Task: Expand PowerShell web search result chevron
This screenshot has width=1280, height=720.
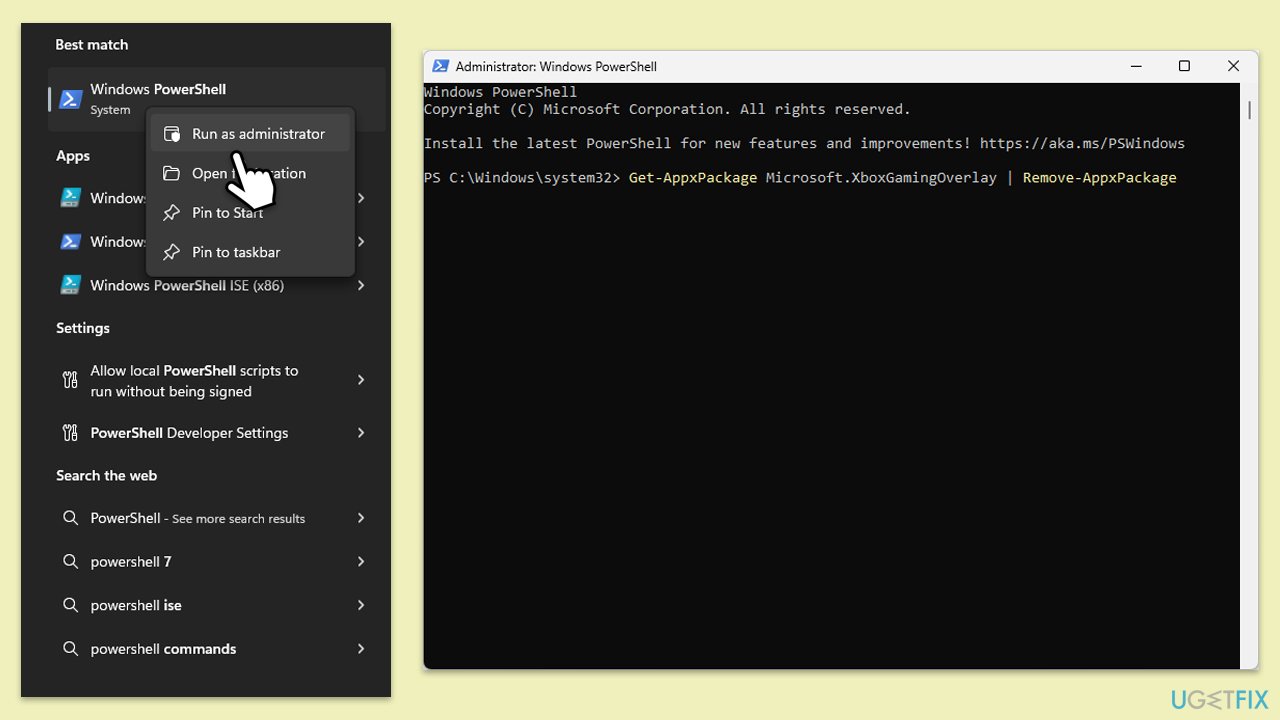Action: click(361, 518)
